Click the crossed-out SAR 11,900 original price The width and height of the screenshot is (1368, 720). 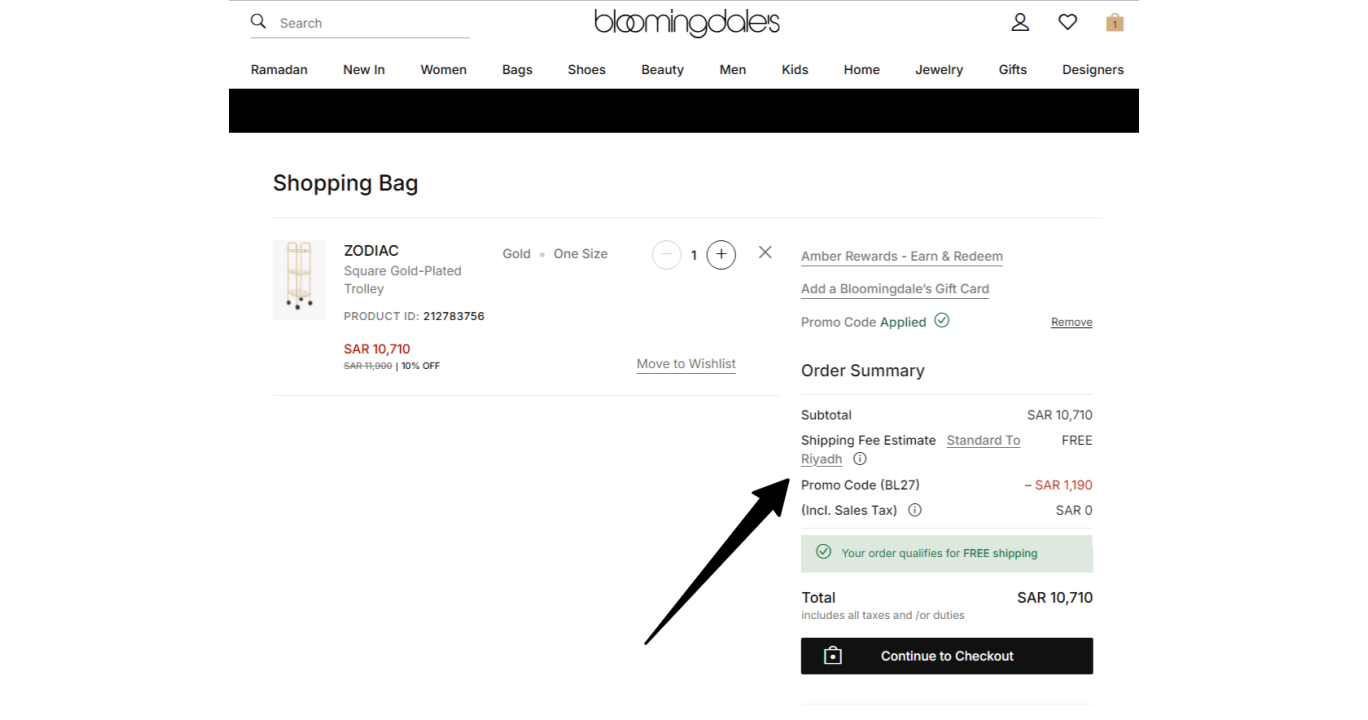point(368,366)
